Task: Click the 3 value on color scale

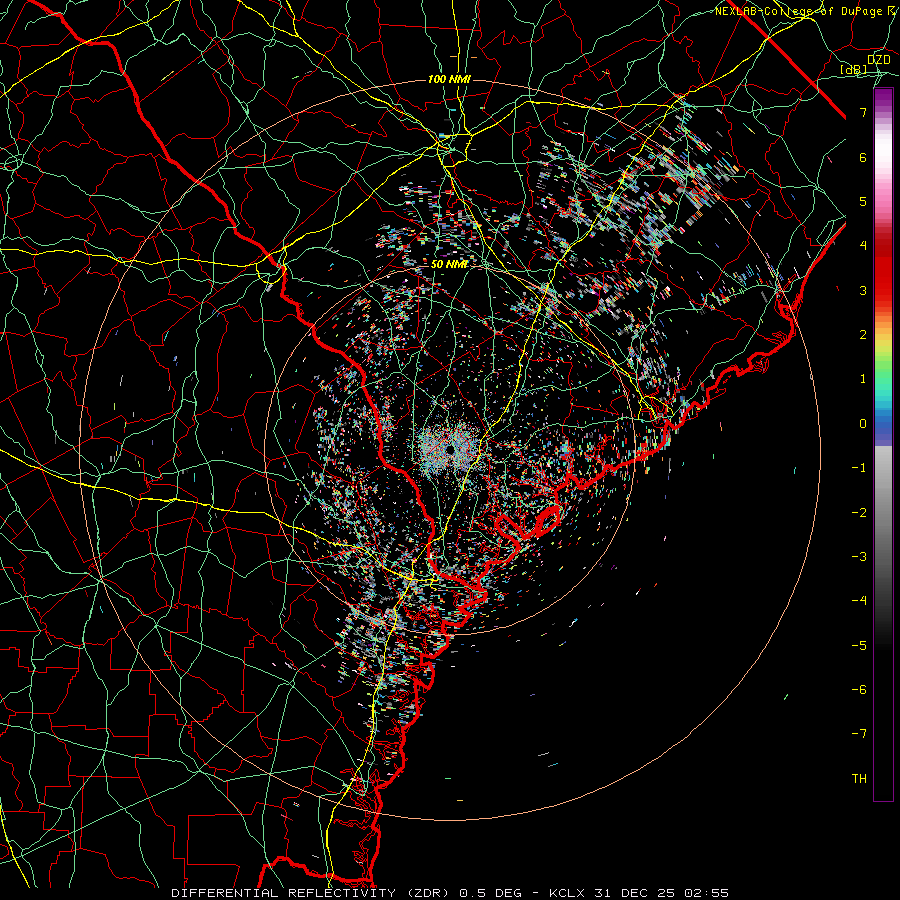Action: [x=863, y=290]
